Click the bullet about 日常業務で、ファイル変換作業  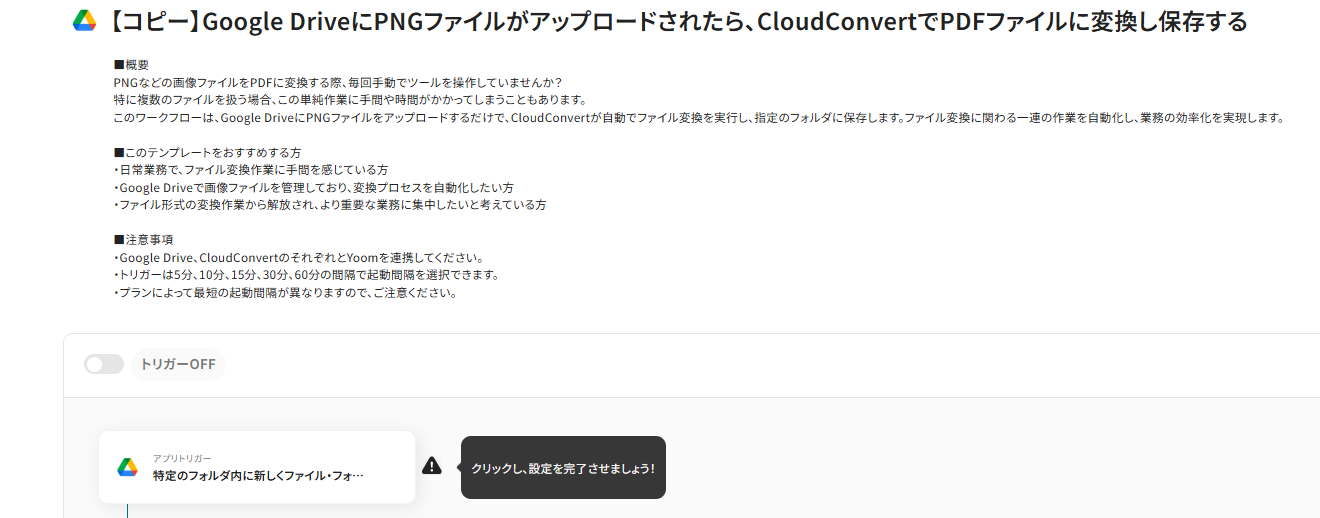pos(251,170)
